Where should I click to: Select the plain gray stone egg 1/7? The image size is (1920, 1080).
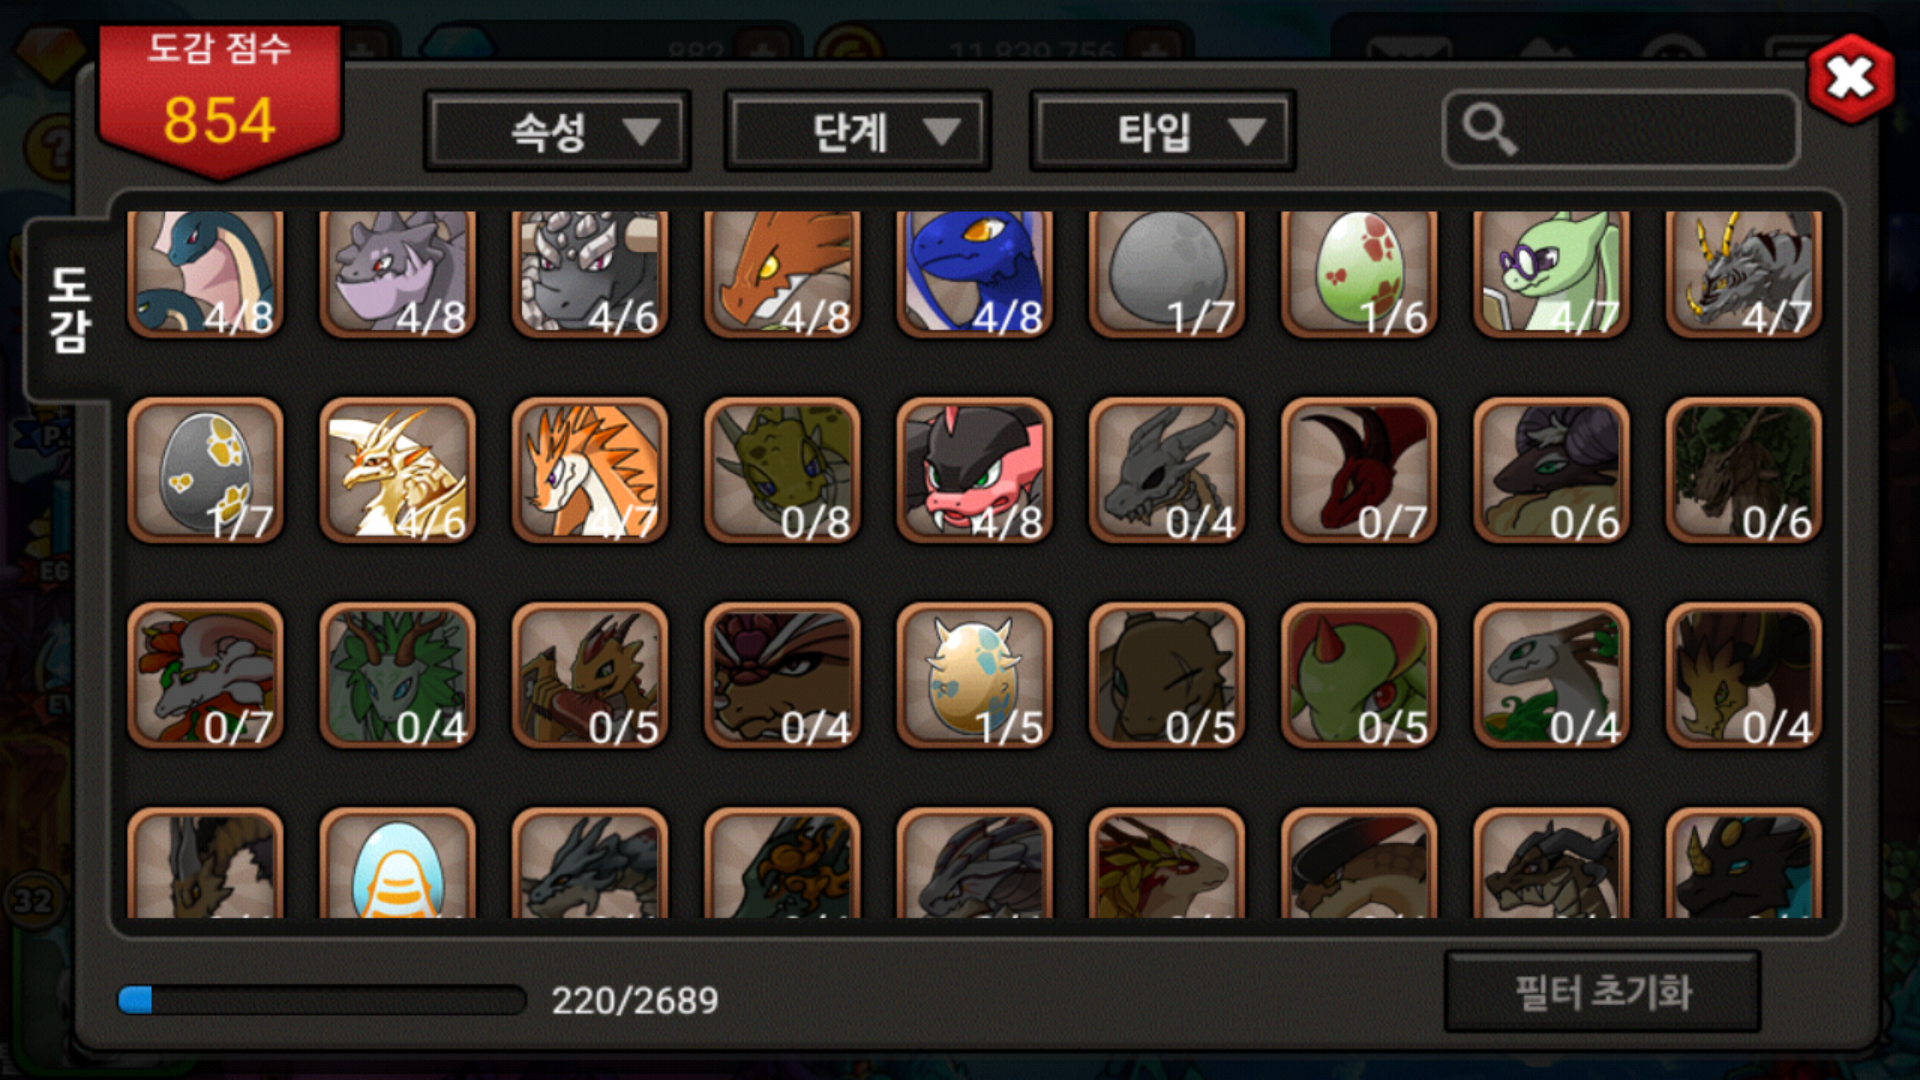click(x=1166, y=272)
